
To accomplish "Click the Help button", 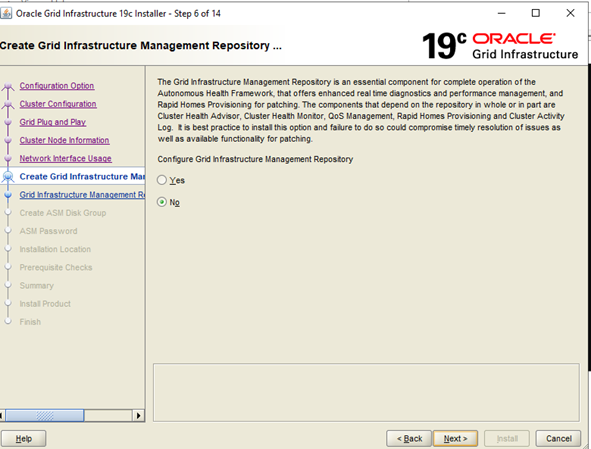I will pos(23,438).
